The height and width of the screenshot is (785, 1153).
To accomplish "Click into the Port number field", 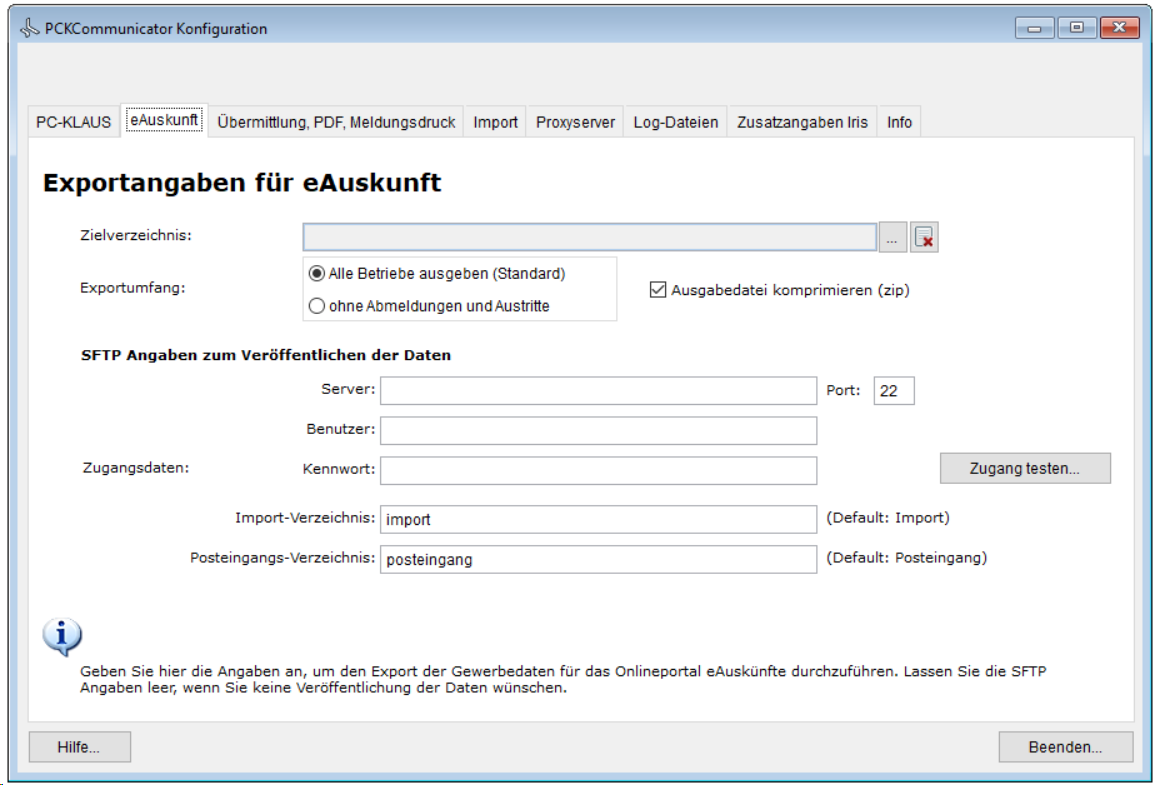I will (x=893, y=391).
